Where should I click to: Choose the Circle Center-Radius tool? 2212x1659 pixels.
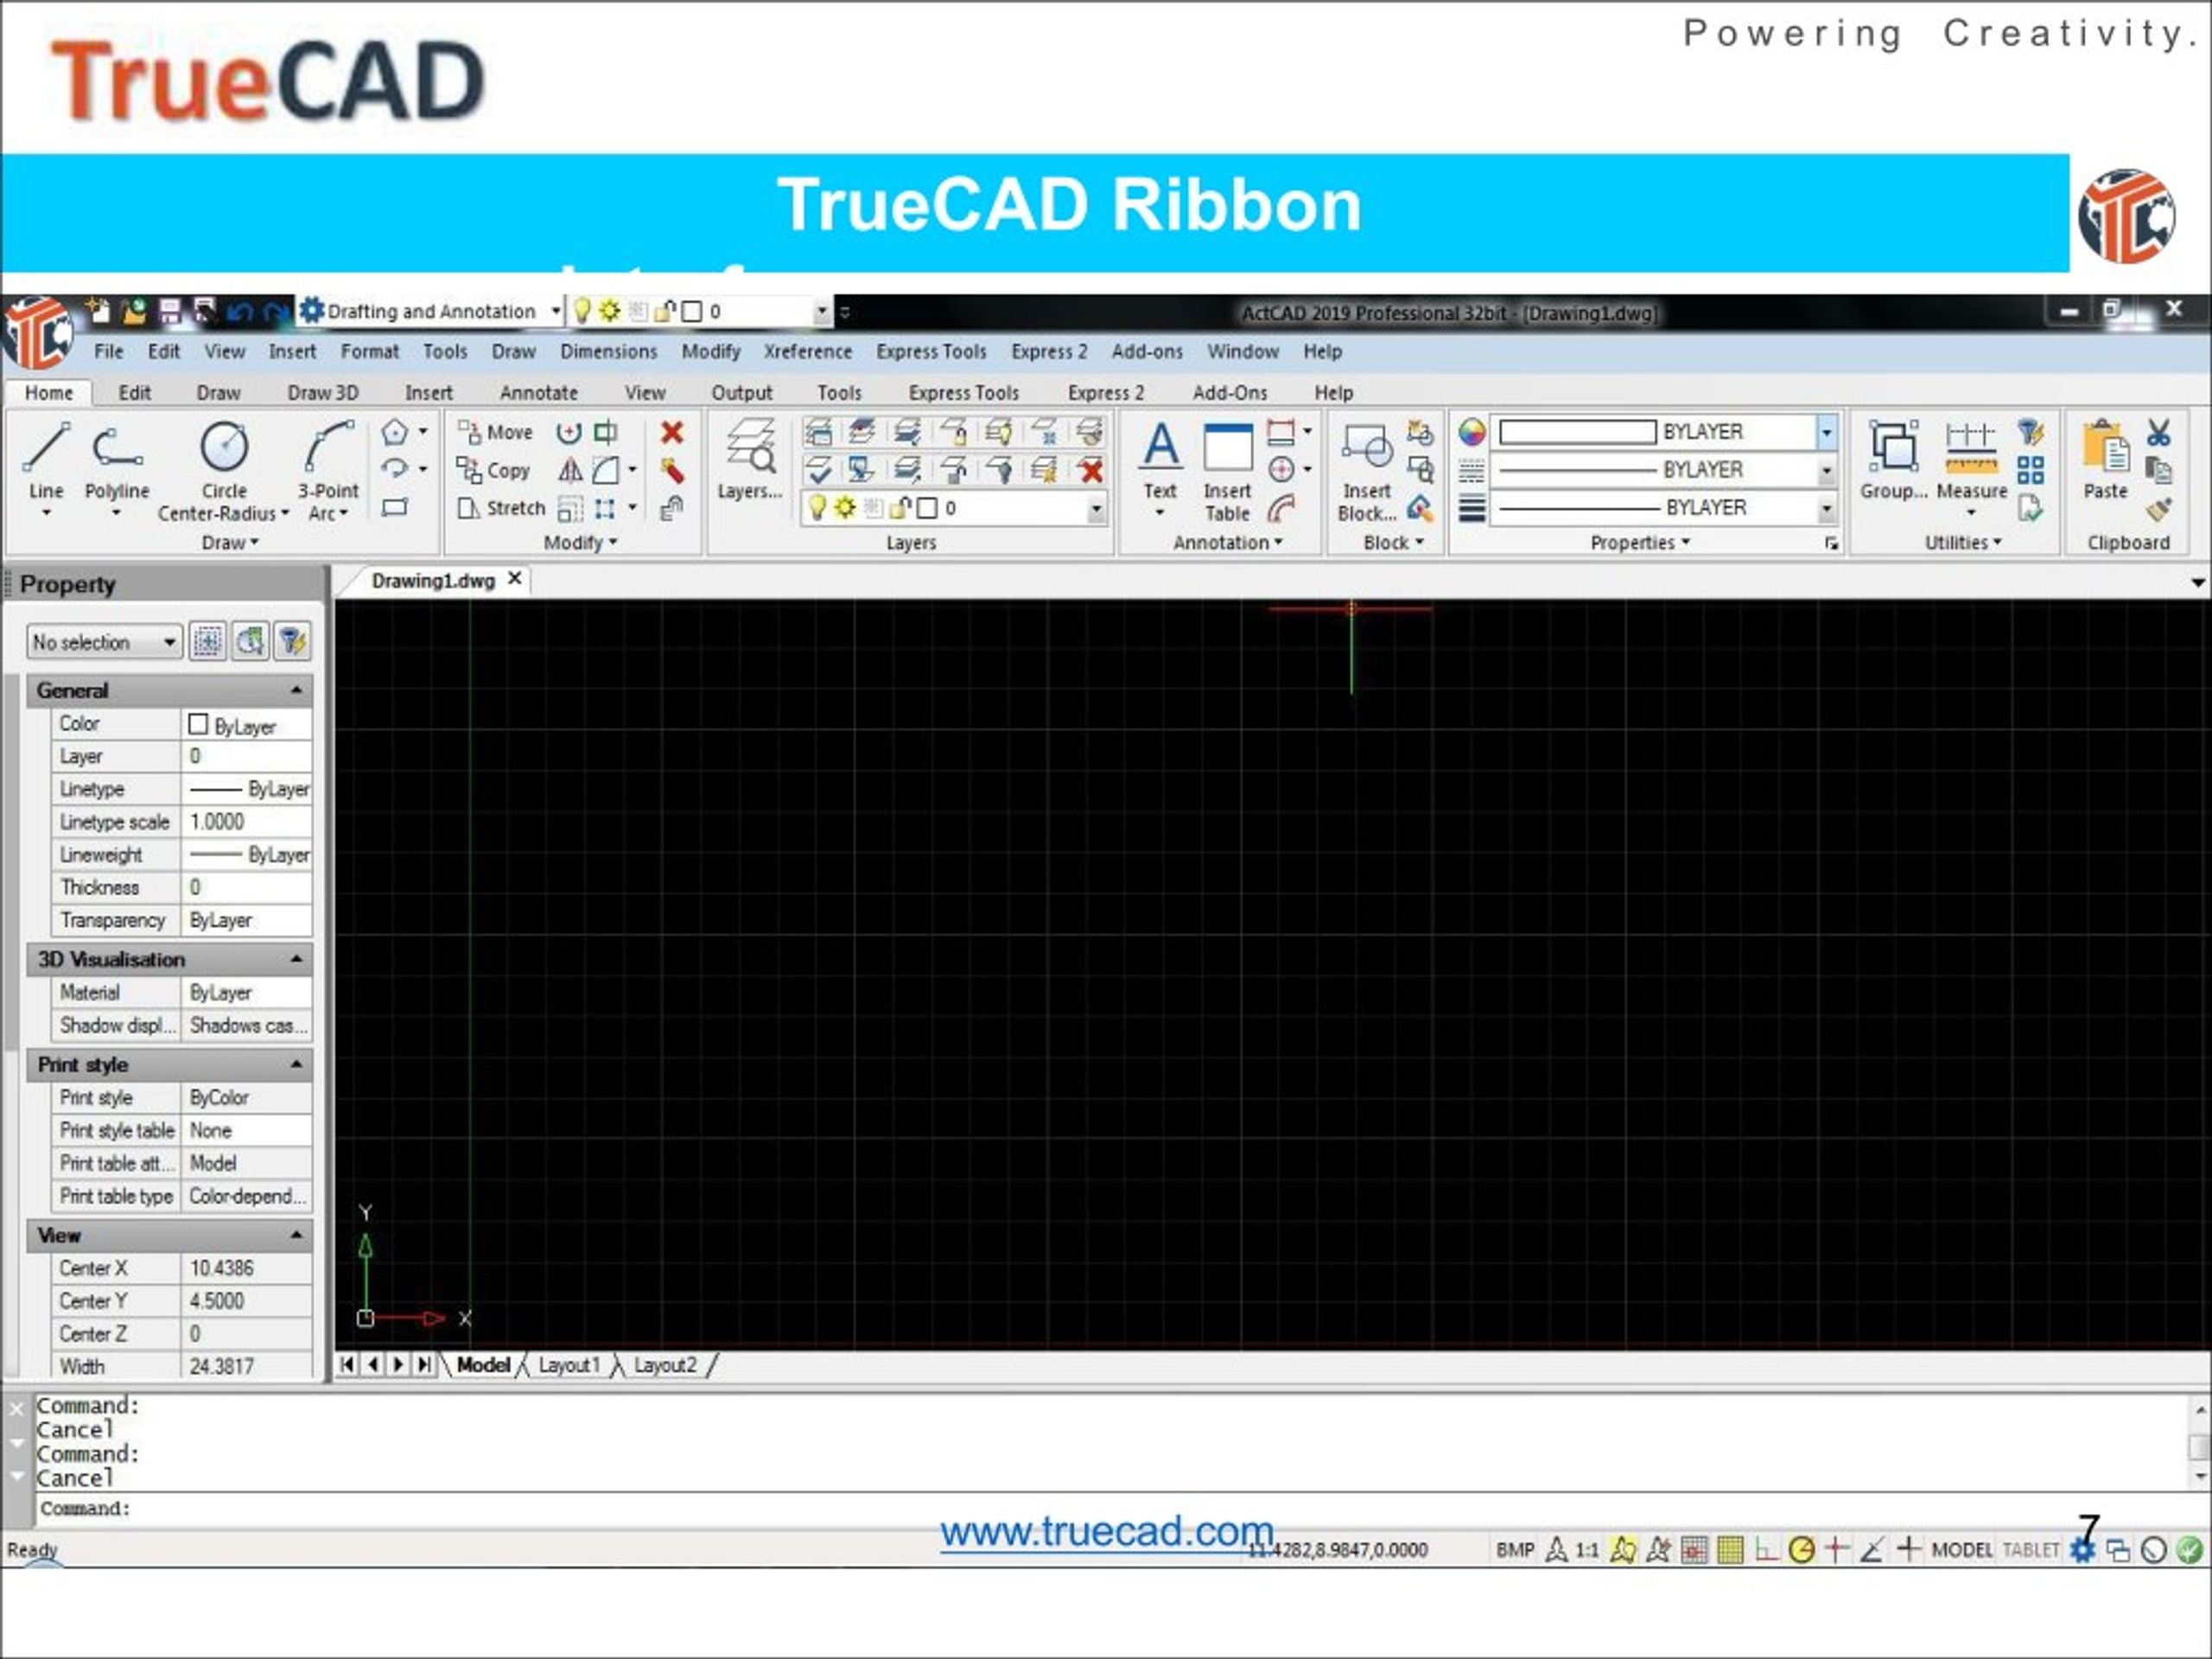coord(224,470)
